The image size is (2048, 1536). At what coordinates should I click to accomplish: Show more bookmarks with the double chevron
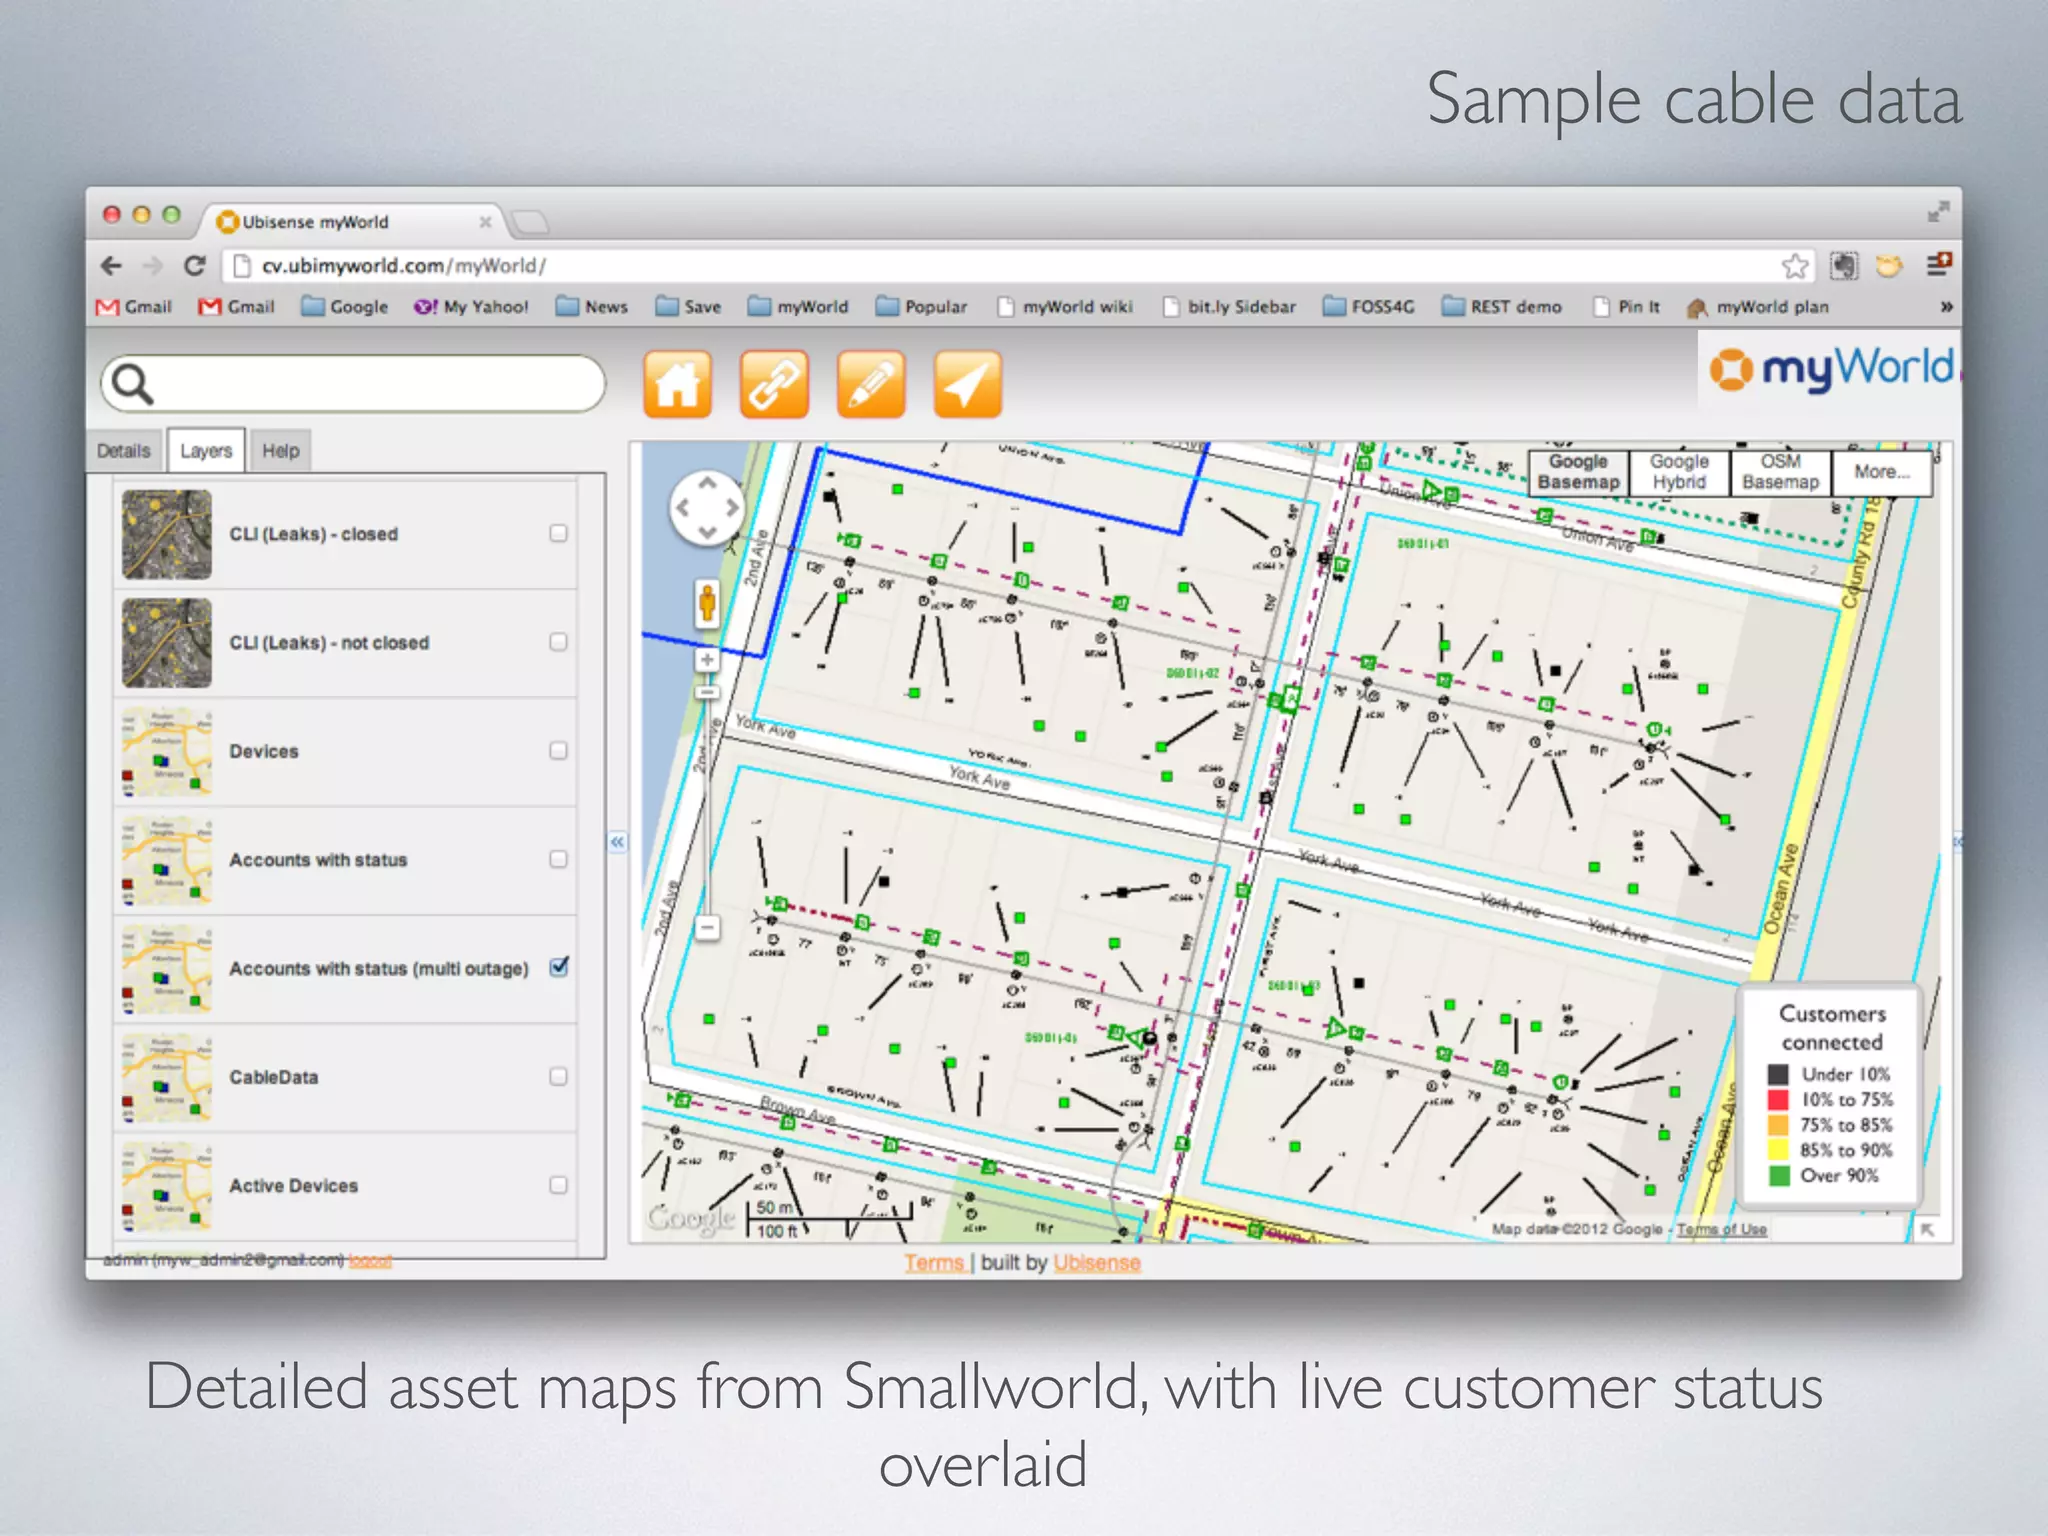tap(1946, 307)
